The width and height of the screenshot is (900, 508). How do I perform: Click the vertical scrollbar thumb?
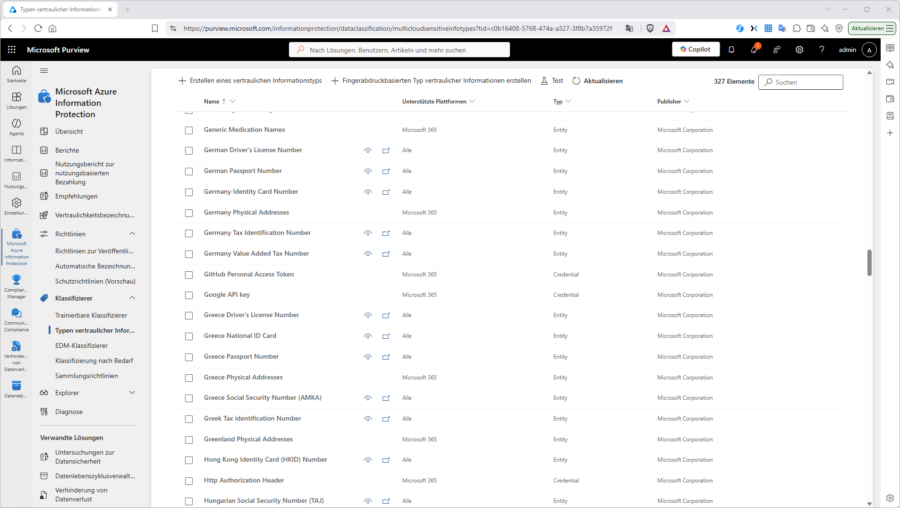pos(869,262)
